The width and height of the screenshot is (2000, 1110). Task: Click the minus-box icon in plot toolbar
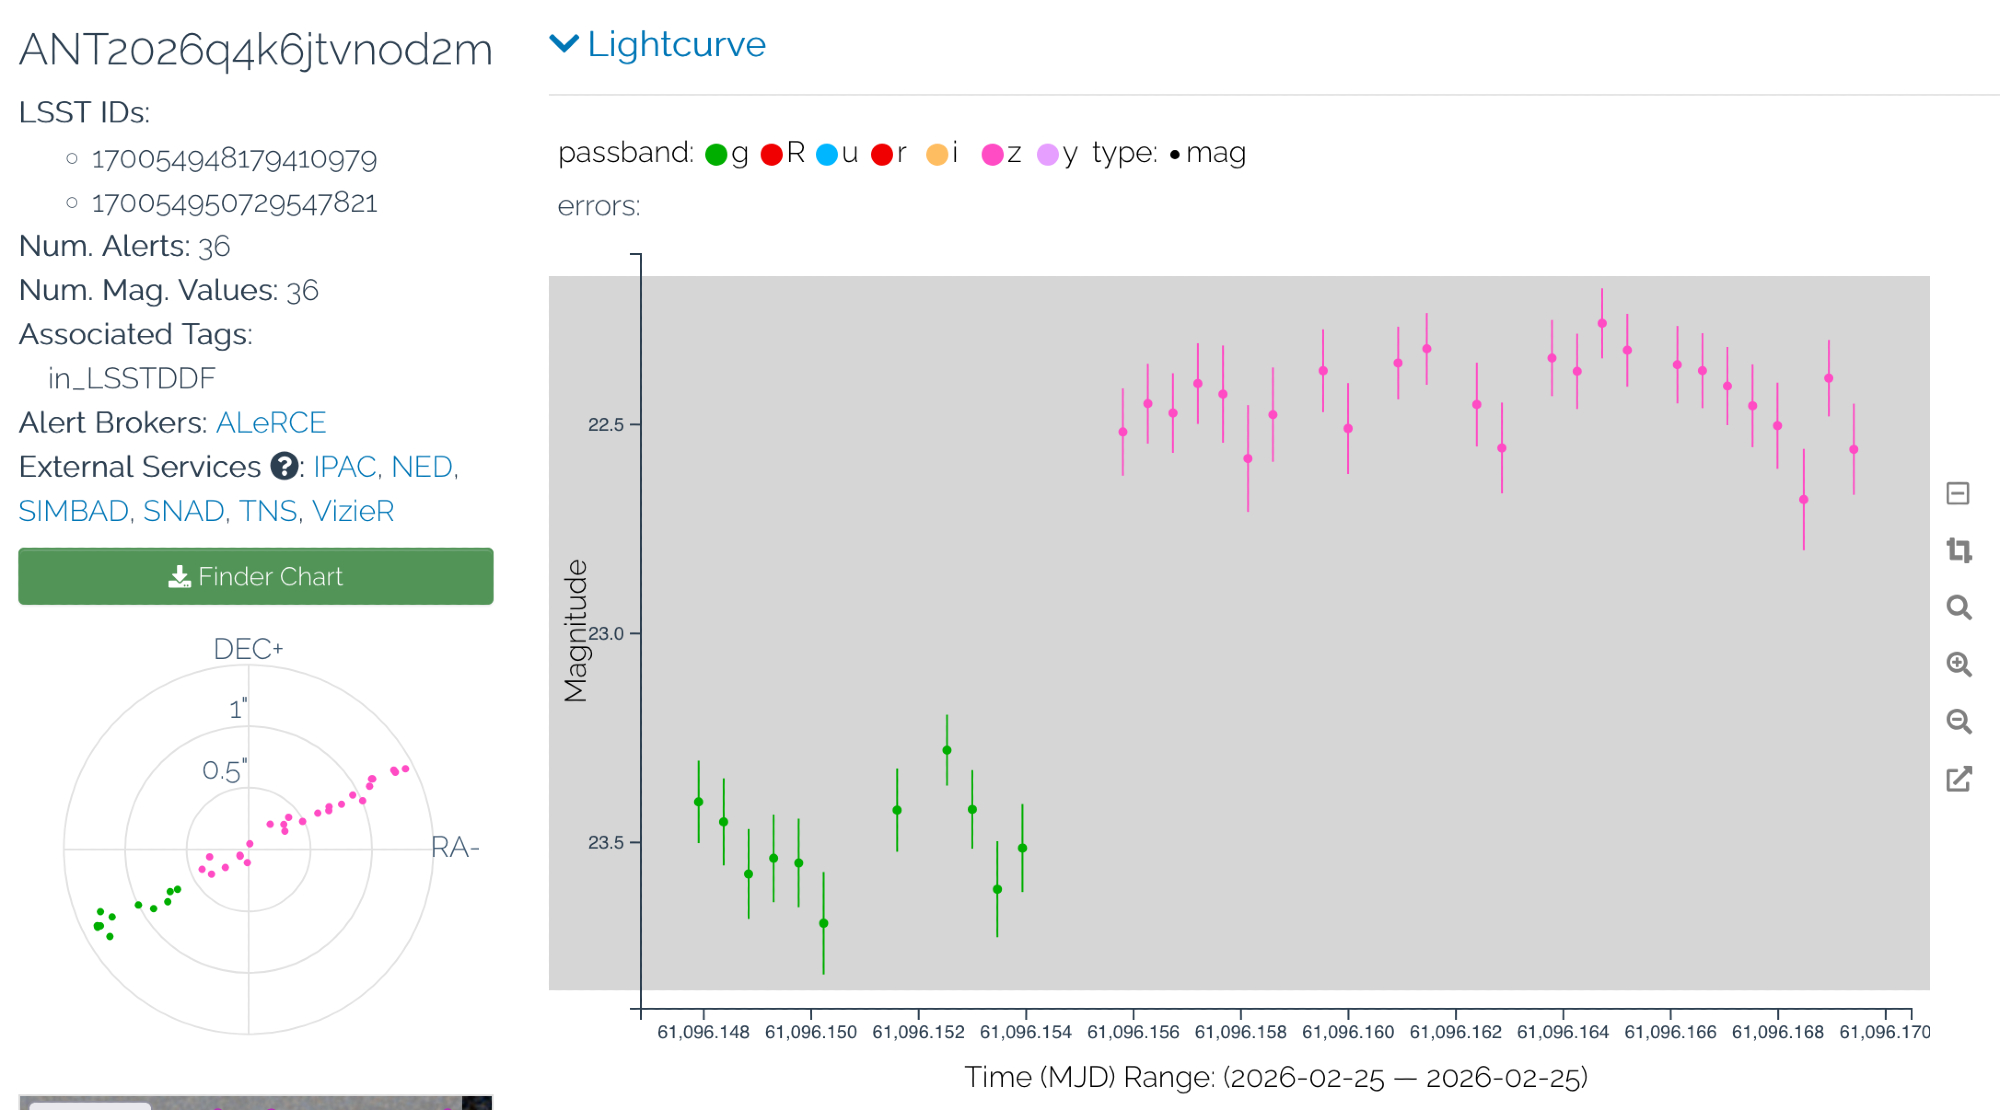tap(1958, 493)
